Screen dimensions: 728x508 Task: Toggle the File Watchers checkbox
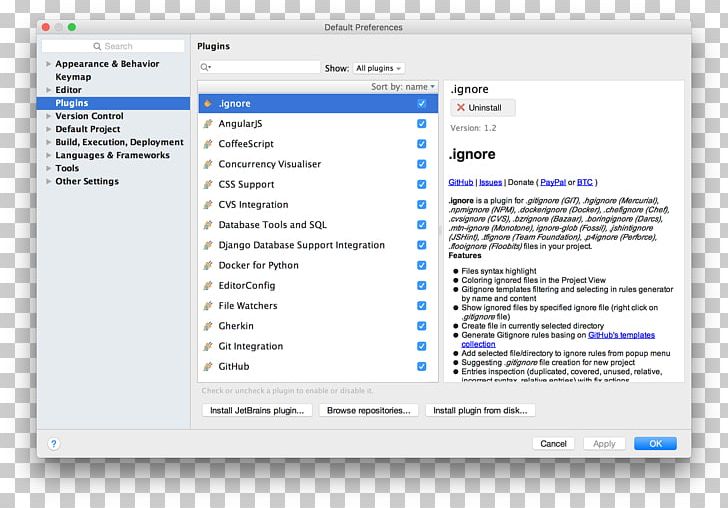[x=421, y=306]
